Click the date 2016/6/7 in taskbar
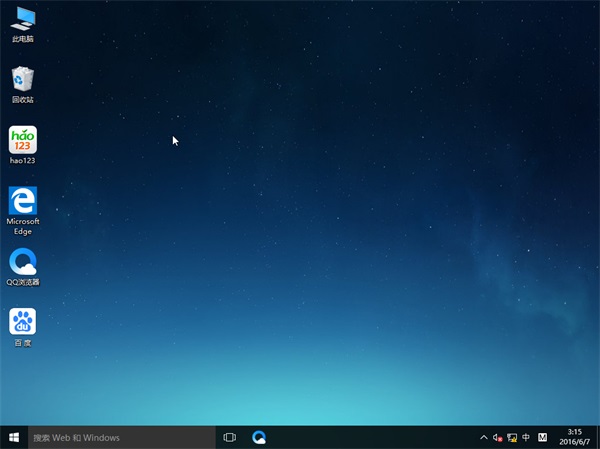This screenshot has height=449, width=600. 574,443
